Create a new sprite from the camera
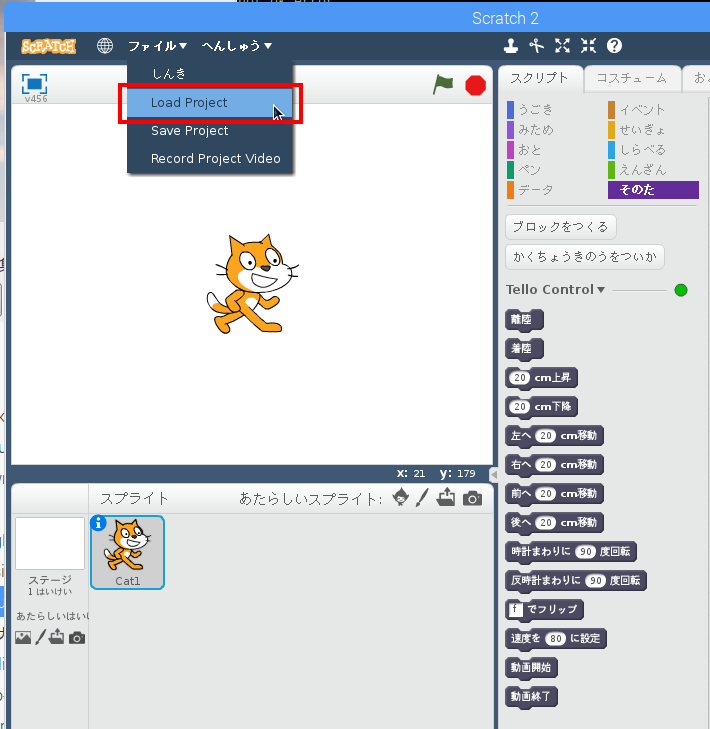710x729 pixels. pos(472,498)
